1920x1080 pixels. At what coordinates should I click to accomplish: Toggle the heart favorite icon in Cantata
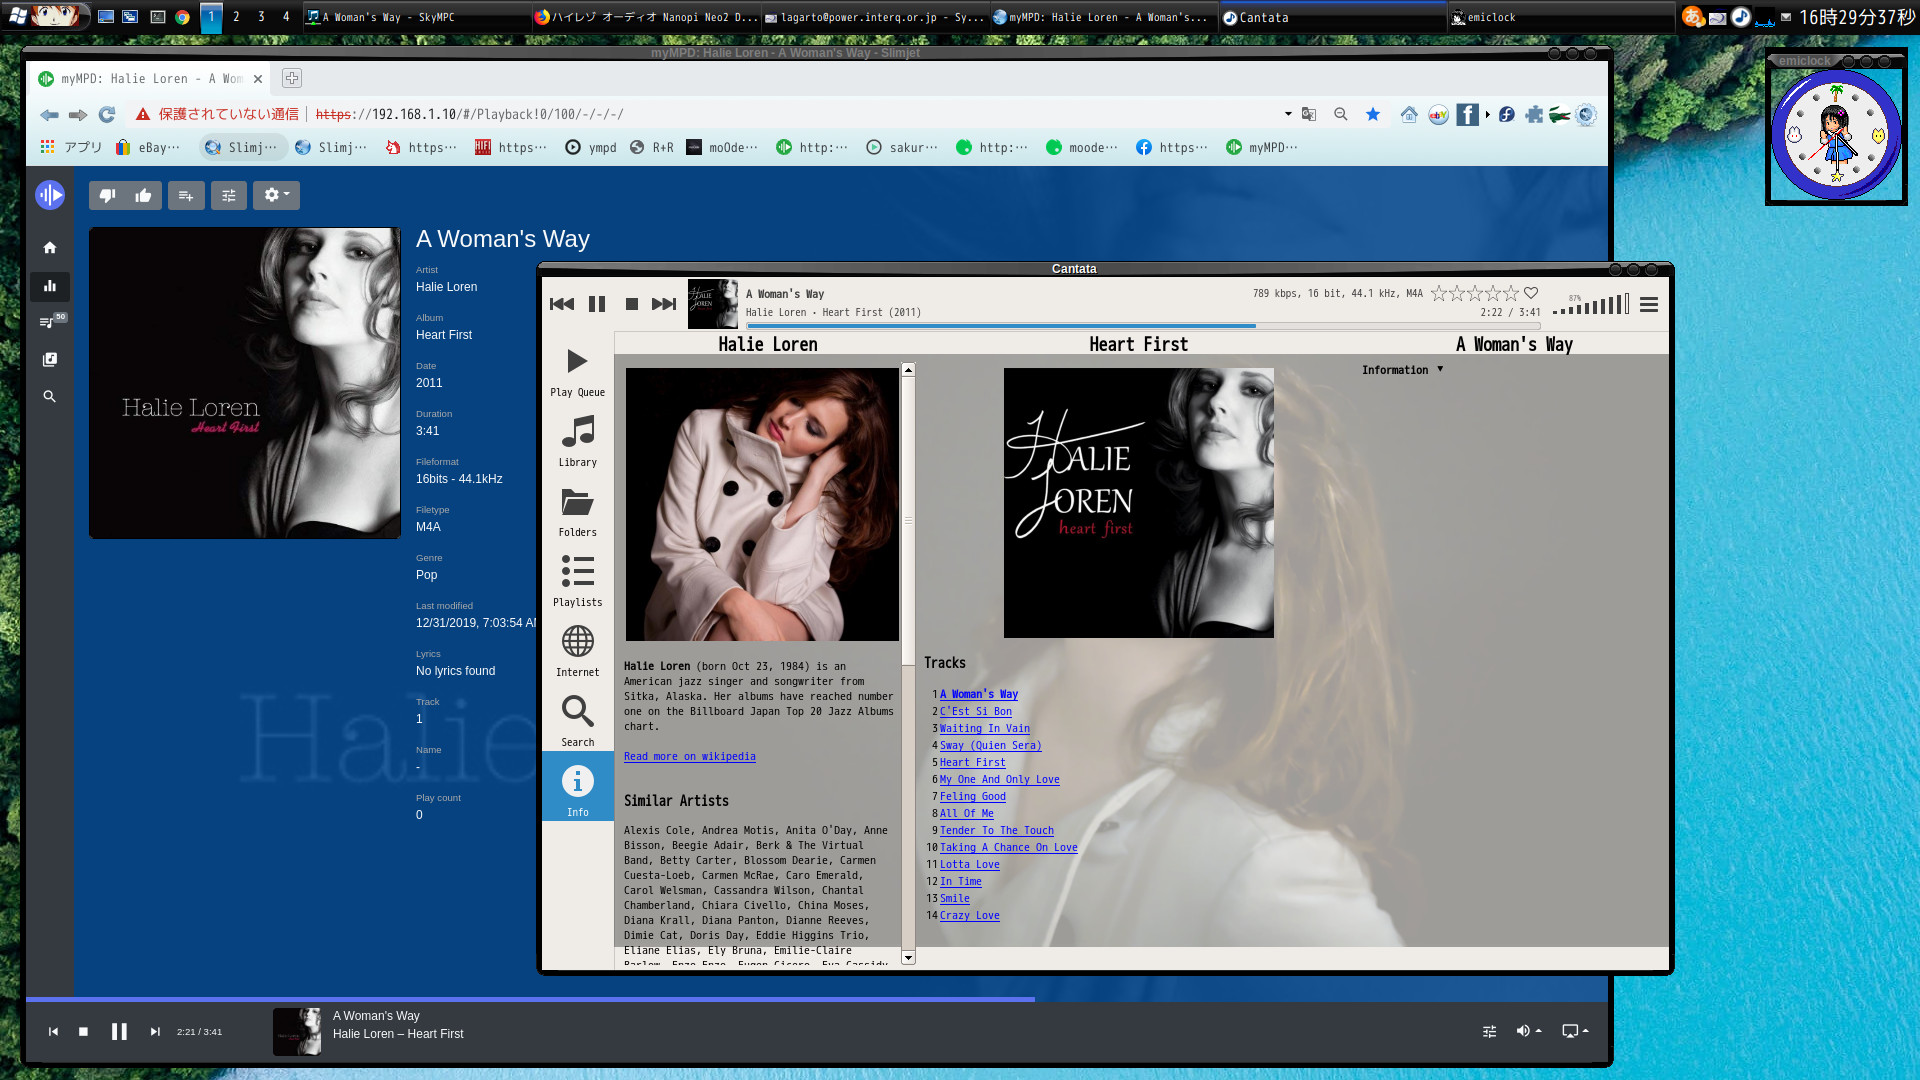[x=1531, y=293]
